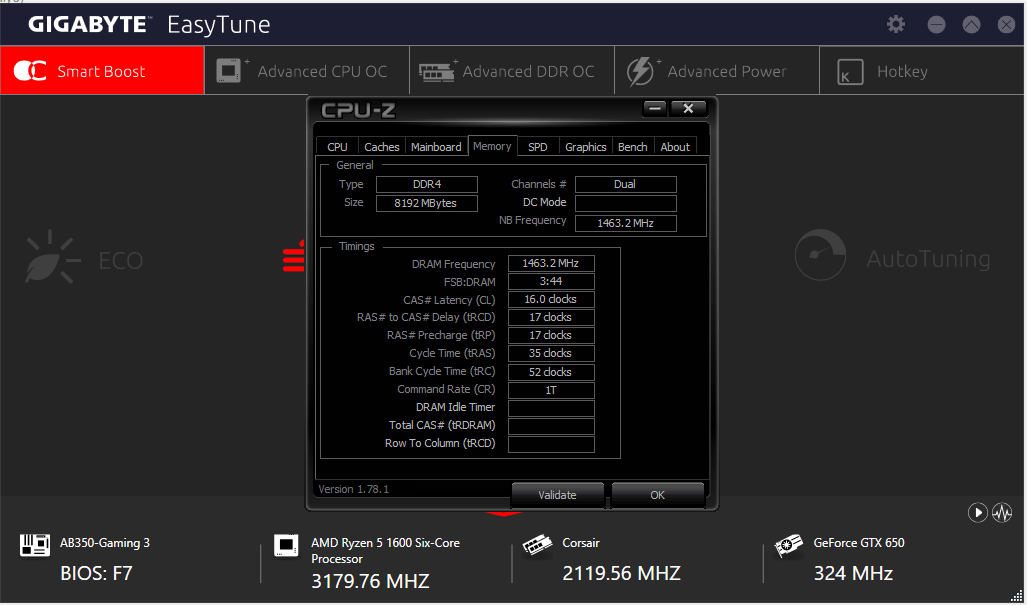
Task: Click Command Rate 1T value
Action: click(x=551, y=390)
